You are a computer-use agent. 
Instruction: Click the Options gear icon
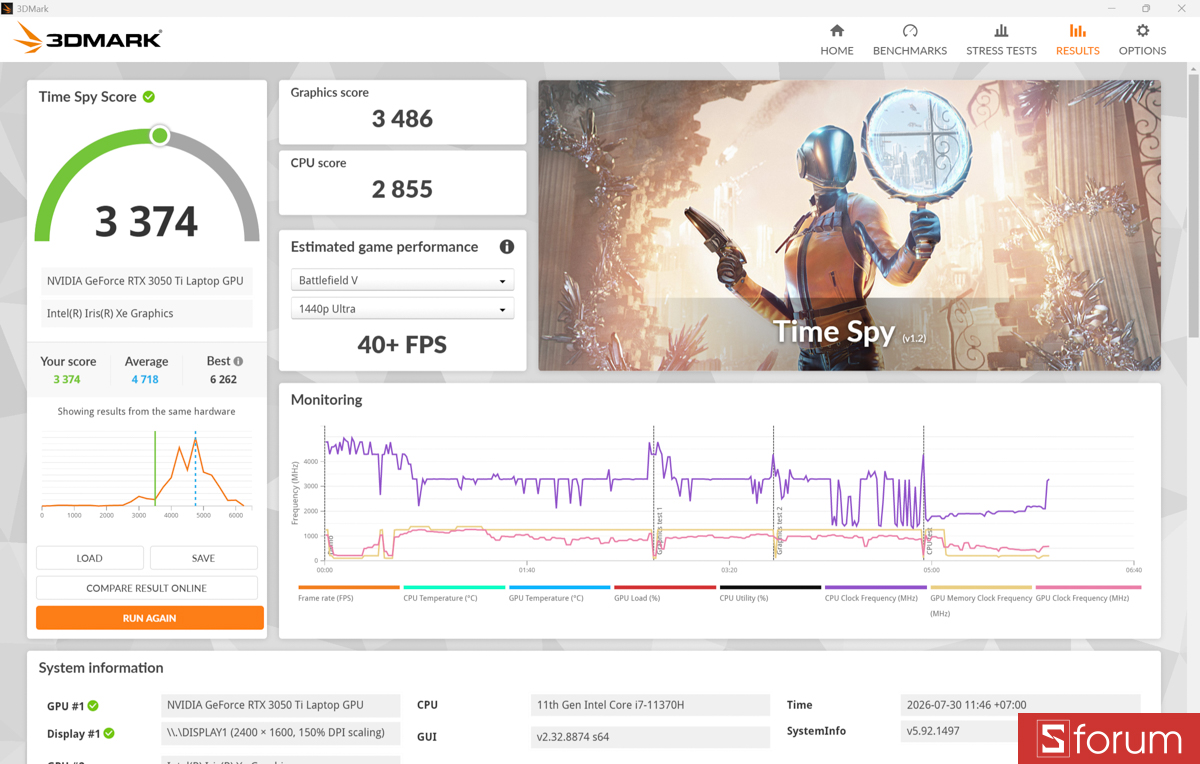coord(1142,31)
